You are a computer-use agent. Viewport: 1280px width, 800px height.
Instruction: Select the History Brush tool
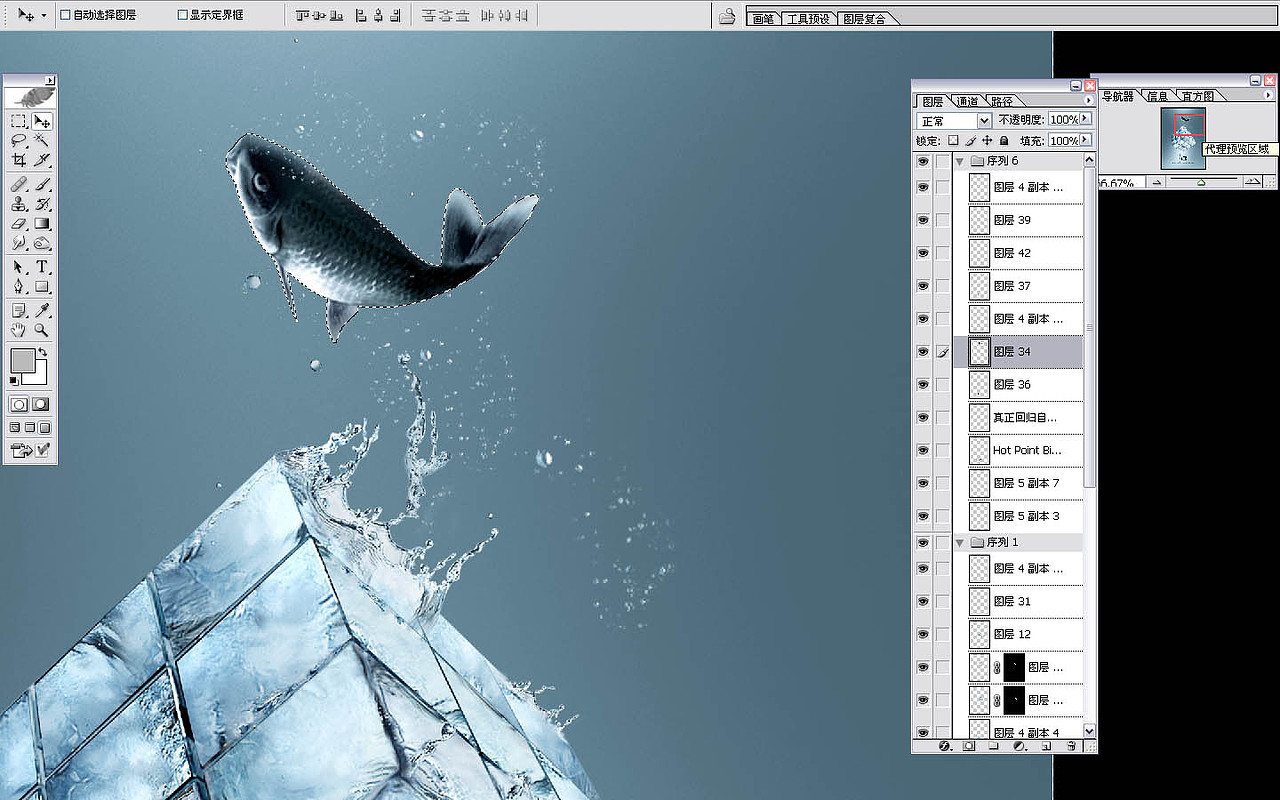(x=42, y=204)
